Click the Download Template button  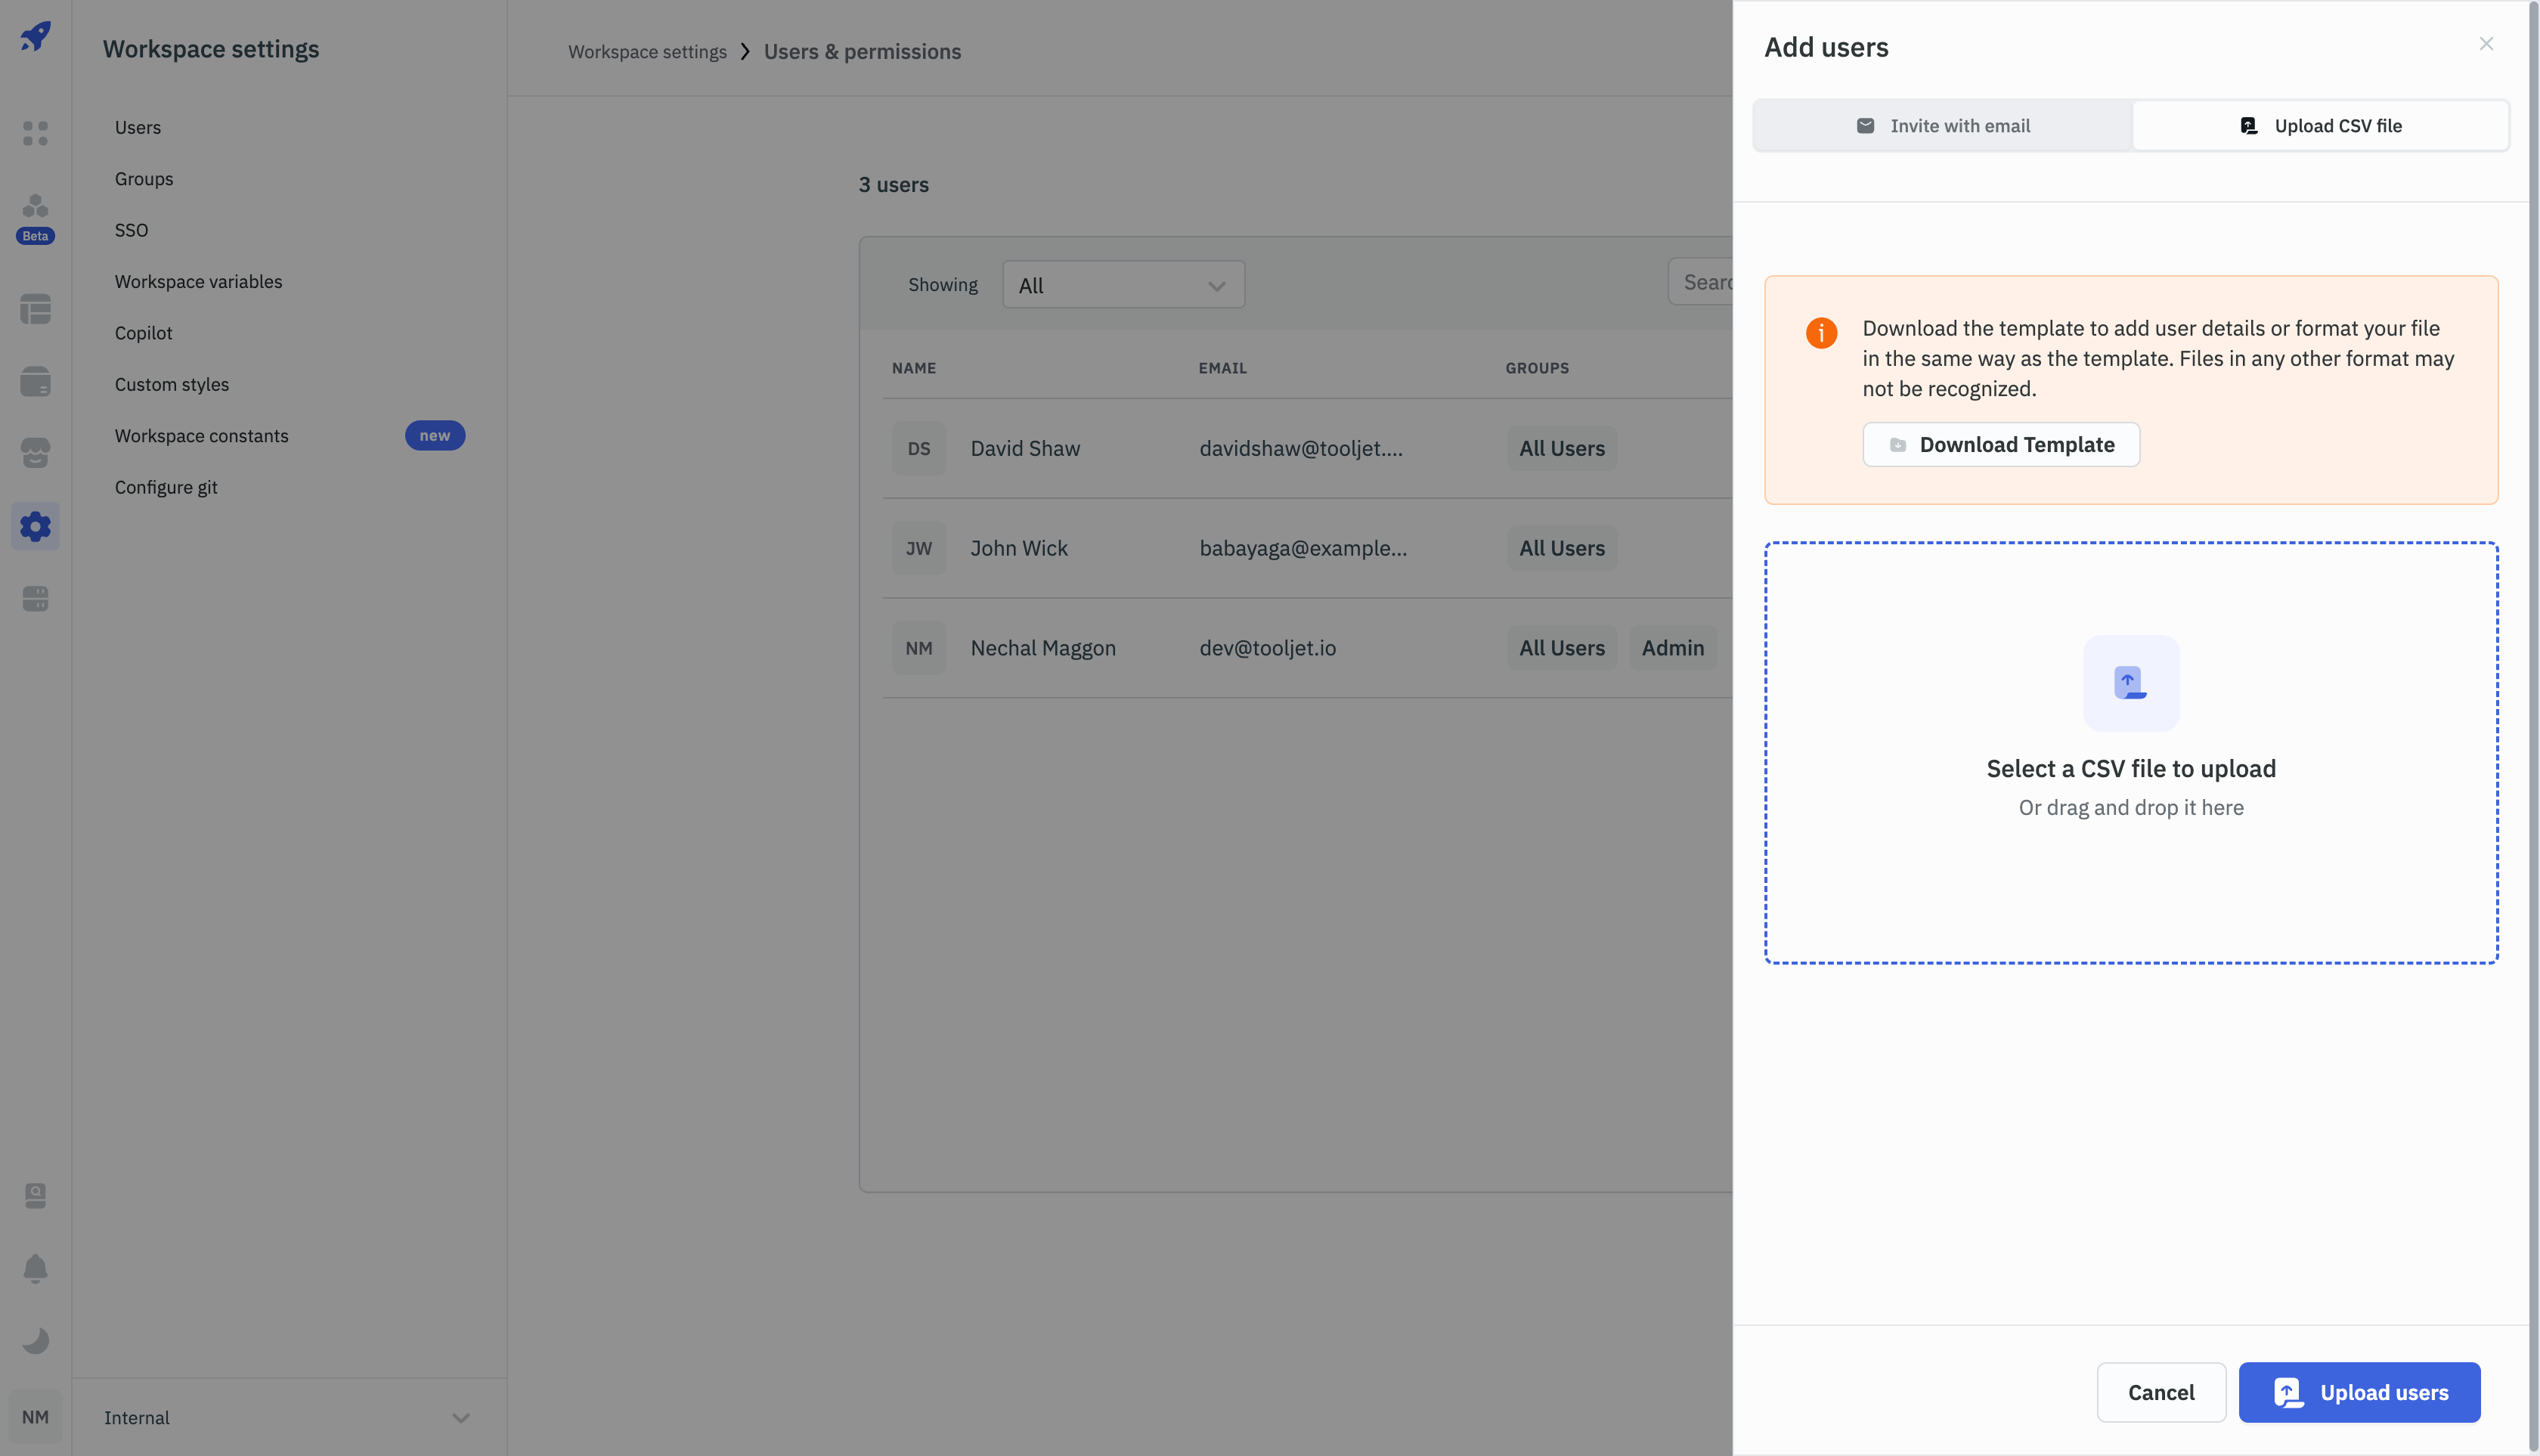2001,445
